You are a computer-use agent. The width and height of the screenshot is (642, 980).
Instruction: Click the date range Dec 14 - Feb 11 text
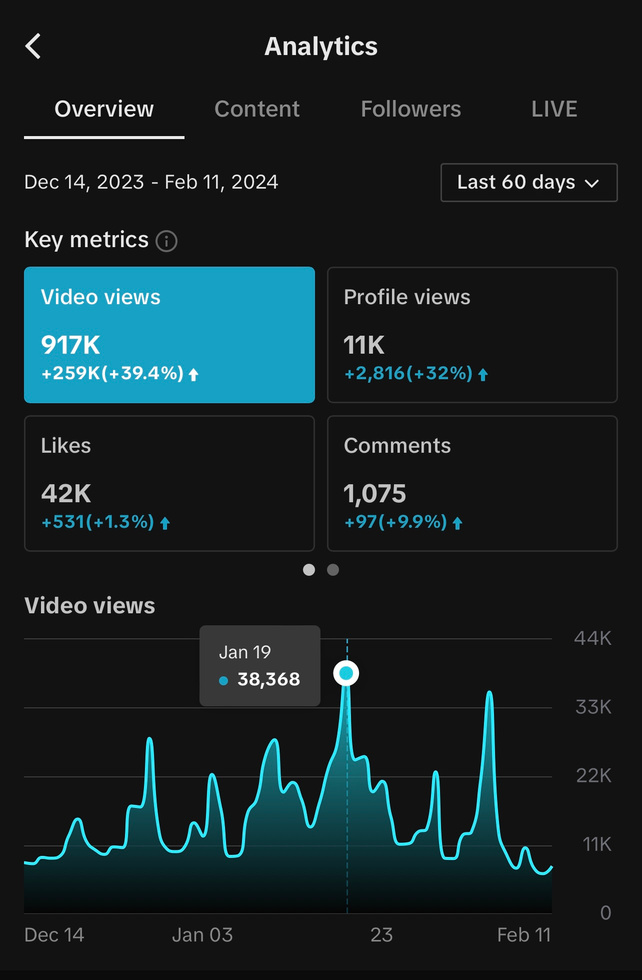pyautogui.click(x=151, y=182)
